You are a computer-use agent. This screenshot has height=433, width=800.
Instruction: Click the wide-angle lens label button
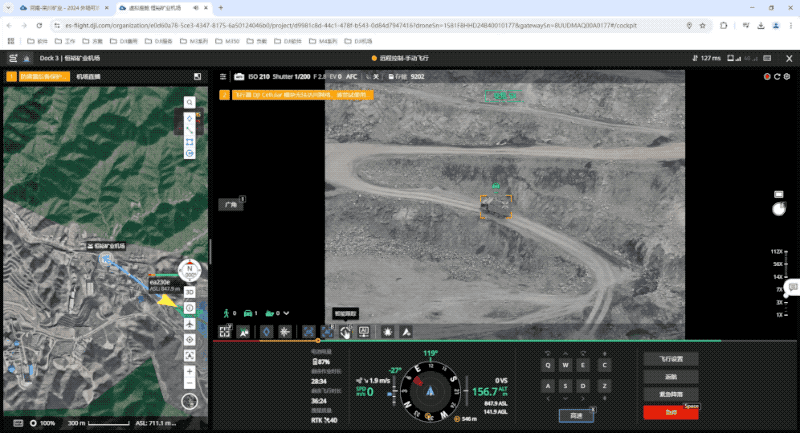pos(231,205)
